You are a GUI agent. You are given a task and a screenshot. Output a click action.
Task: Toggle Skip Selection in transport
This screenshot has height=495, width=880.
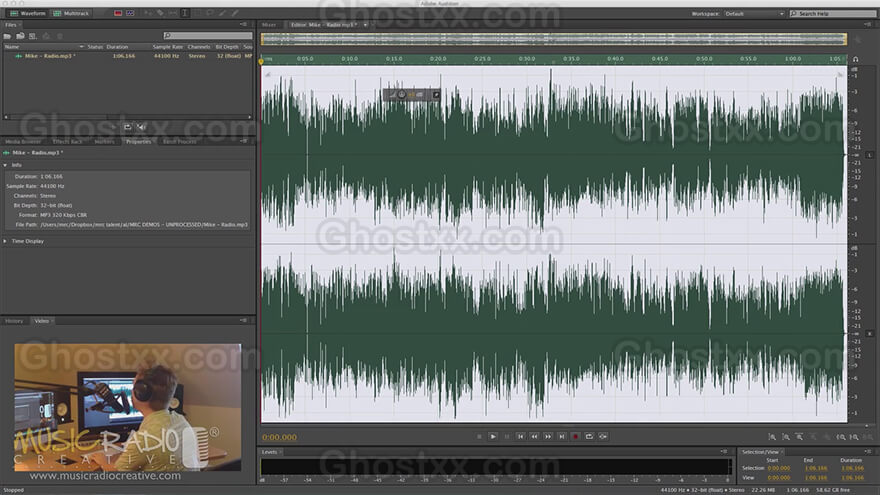pos(603,437)
